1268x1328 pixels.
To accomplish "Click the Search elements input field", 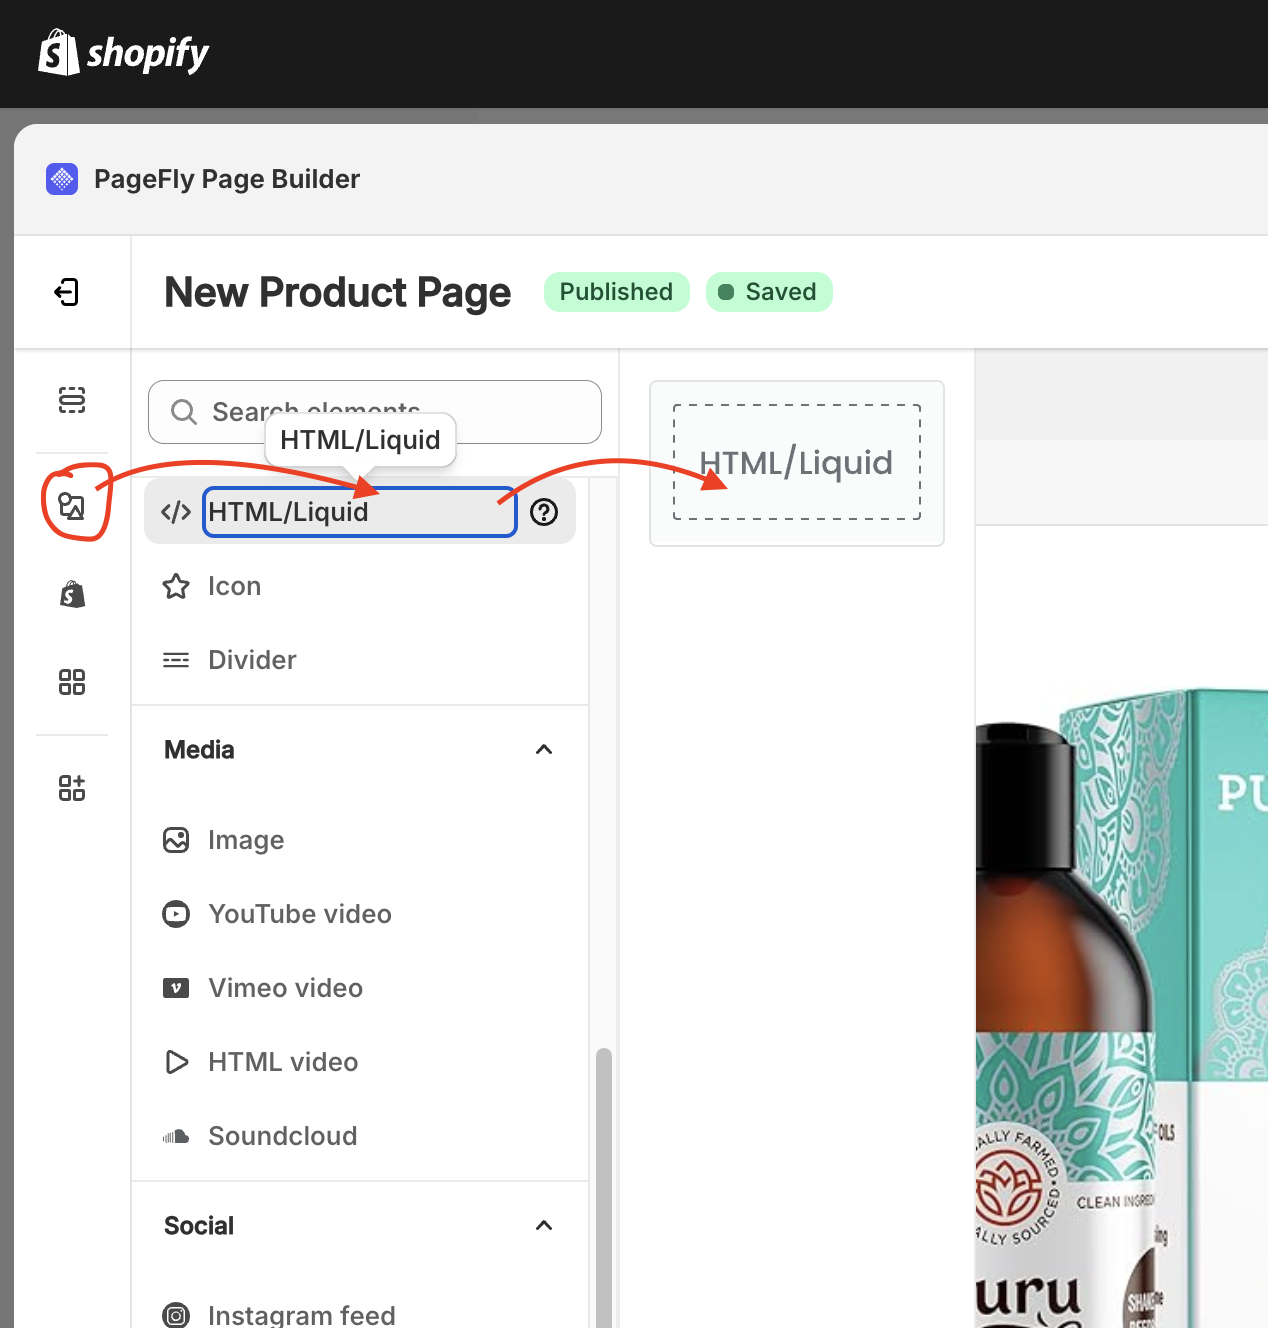I will [x=375, y=412].
